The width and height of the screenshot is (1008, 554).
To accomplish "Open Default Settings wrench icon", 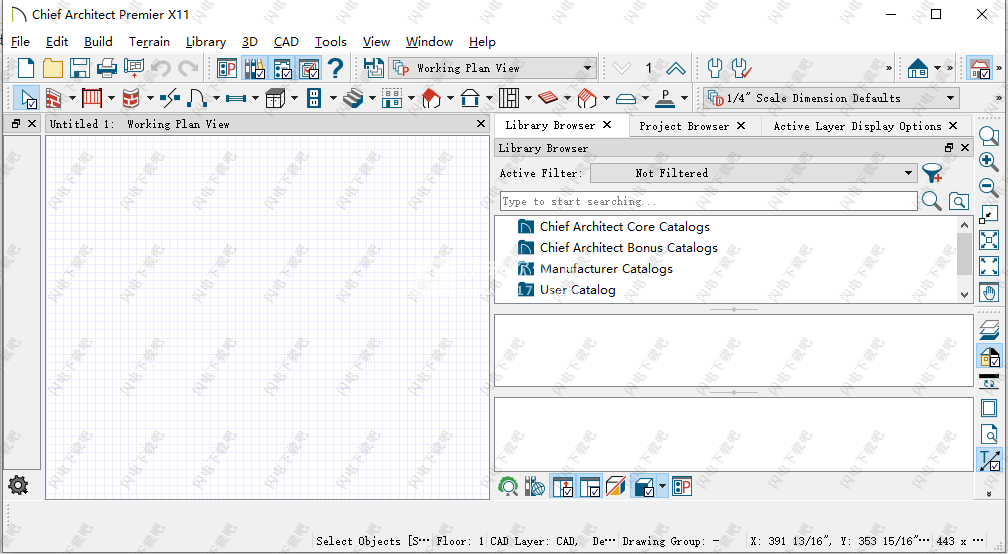I will pyautogui.click(x=714, y=68).
